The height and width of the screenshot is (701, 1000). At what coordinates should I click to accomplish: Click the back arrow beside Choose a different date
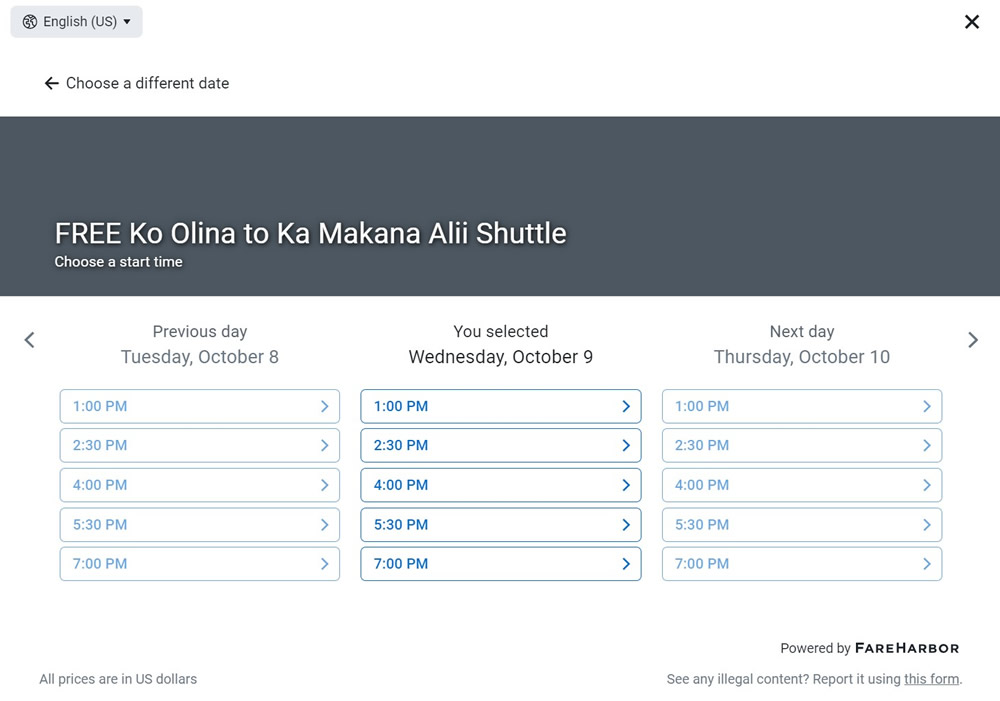coord(52,83)
